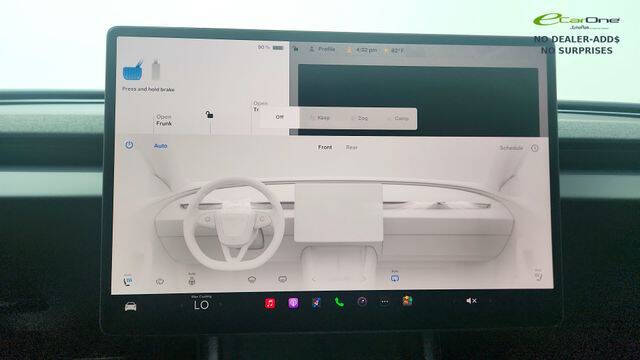Open vehicle Controls with car icon
Image resolution: width=640 pixels, height=360 pixels.
[x=131, y=306]
